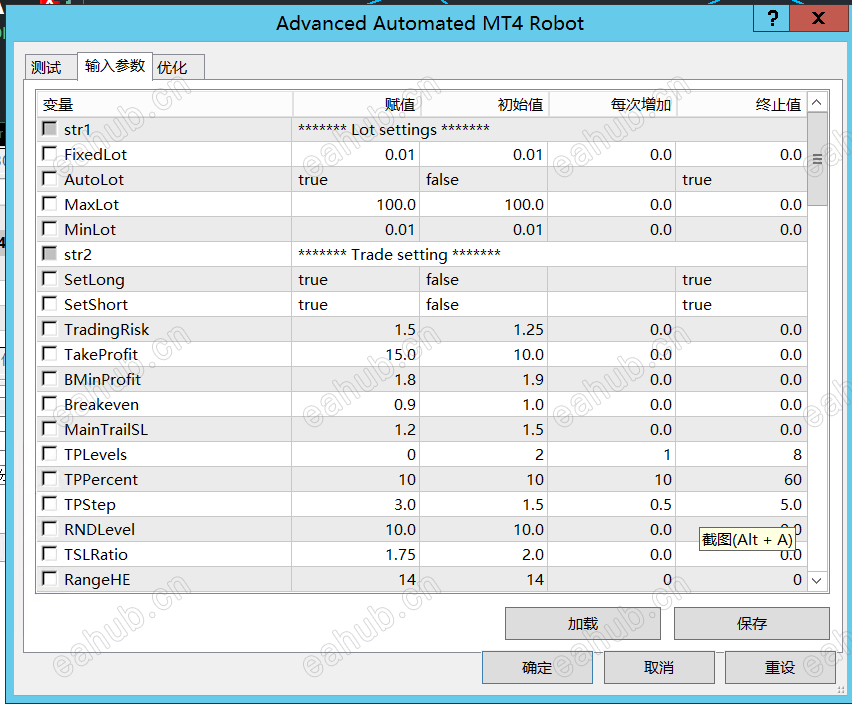
Task: Click the 加载 load button
Action: 582,624
